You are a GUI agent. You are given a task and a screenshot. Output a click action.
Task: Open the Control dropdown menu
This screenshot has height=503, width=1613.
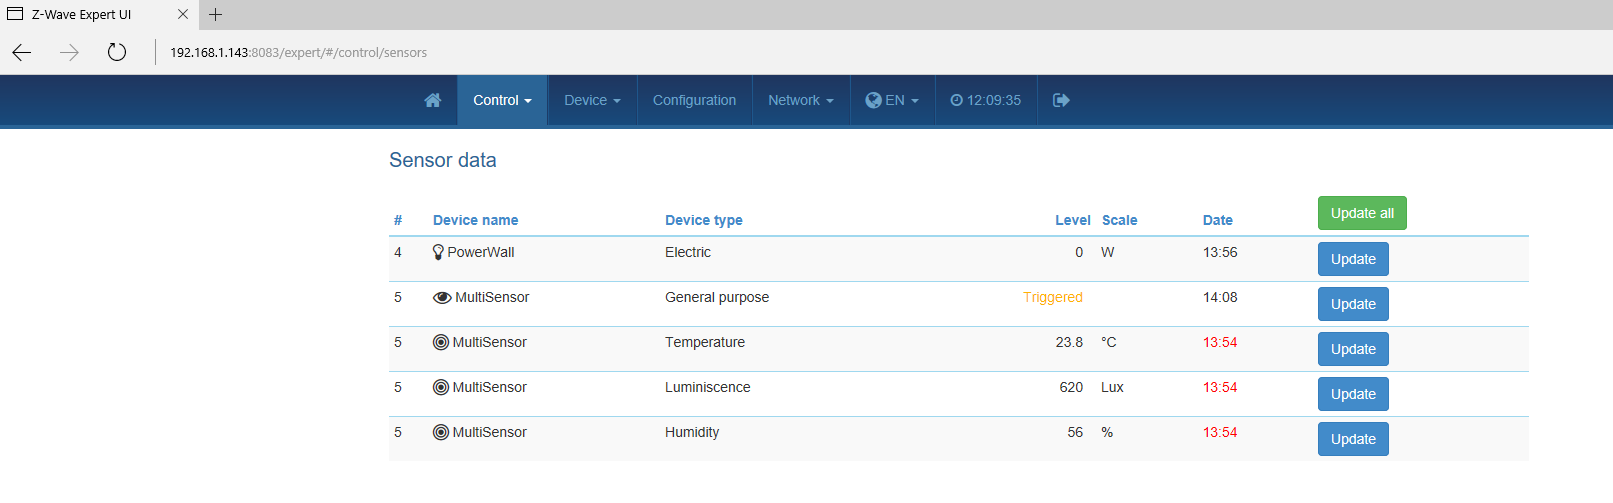click(502, 100)
